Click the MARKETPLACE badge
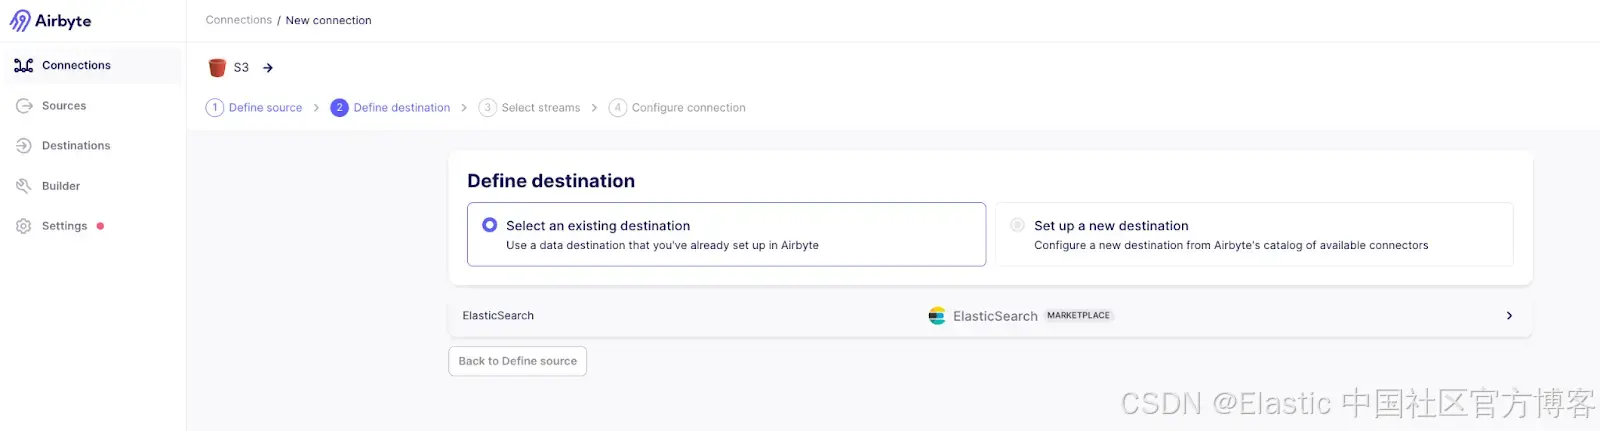Screen dimensions: 1600x431 [x=1078, y=316]
